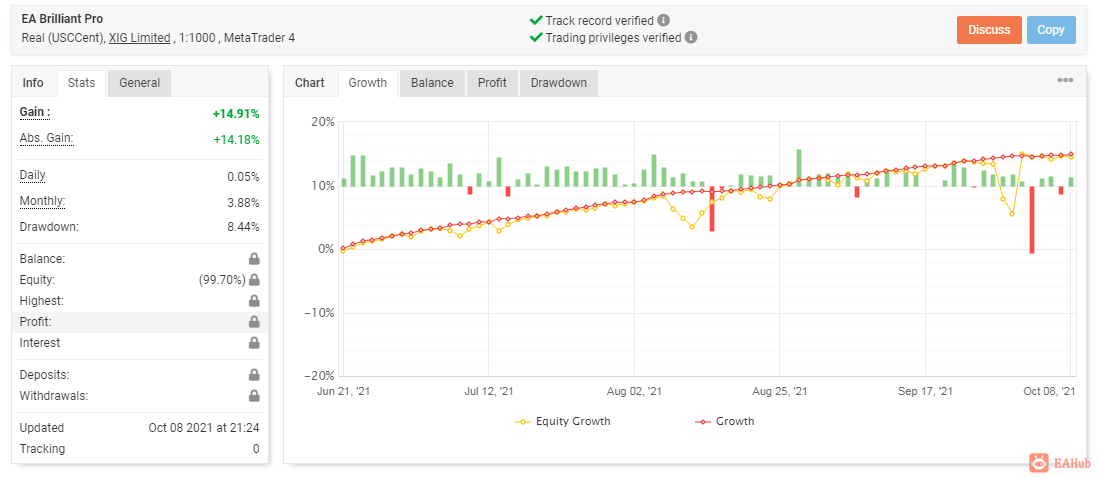Screen dimensions: 1100x478
Task: Click the blue Copy button
Action: (1051, 29)
